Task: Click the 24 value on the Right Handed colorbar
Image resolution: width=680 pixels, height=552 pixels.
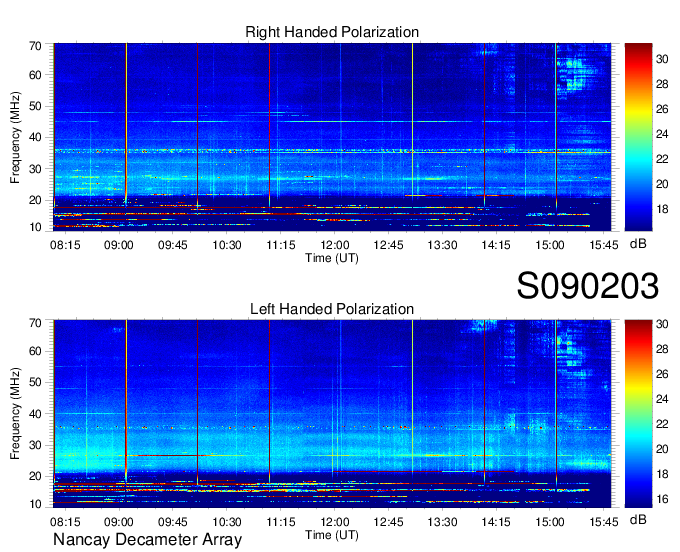Action: 662,134
